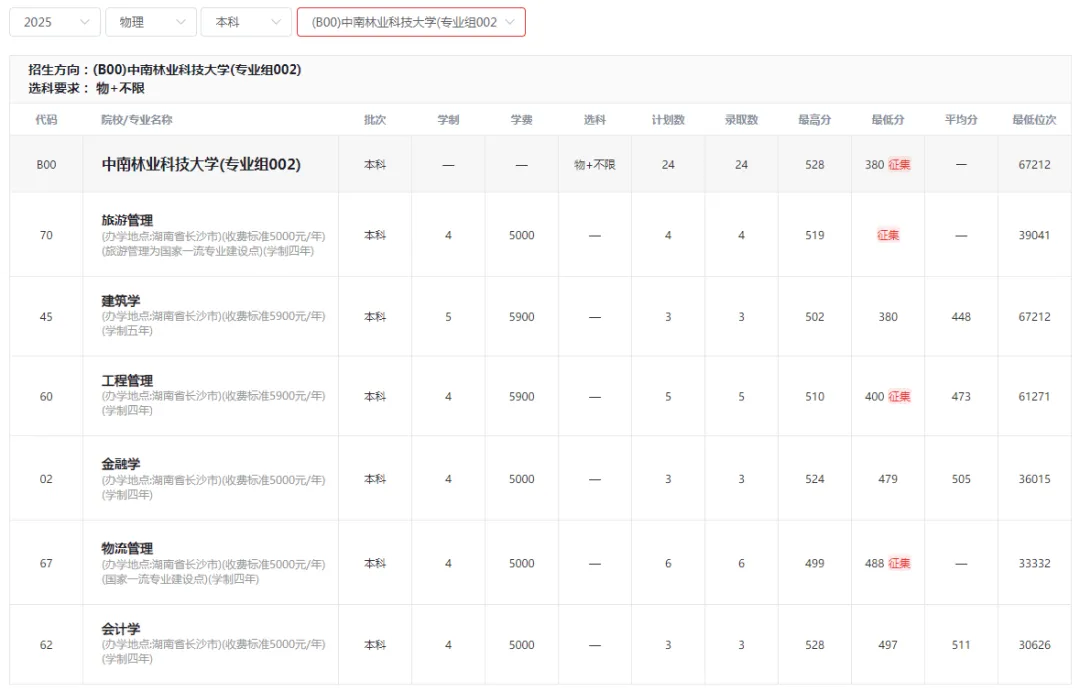Viewport: 1080px width, 692px height.
Task: Select the 建筑学 major name
Action: click(x=121, y=301)
